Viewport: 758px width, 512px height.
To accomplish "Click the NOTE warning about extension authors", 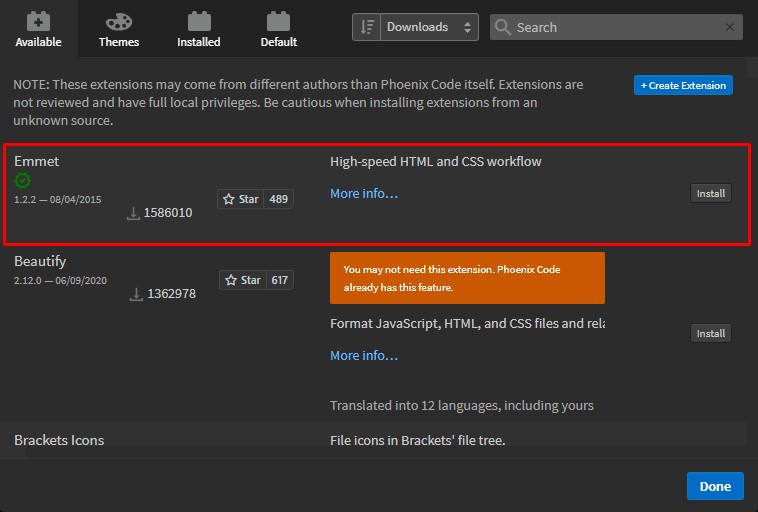I will click(x=298, y=102).
